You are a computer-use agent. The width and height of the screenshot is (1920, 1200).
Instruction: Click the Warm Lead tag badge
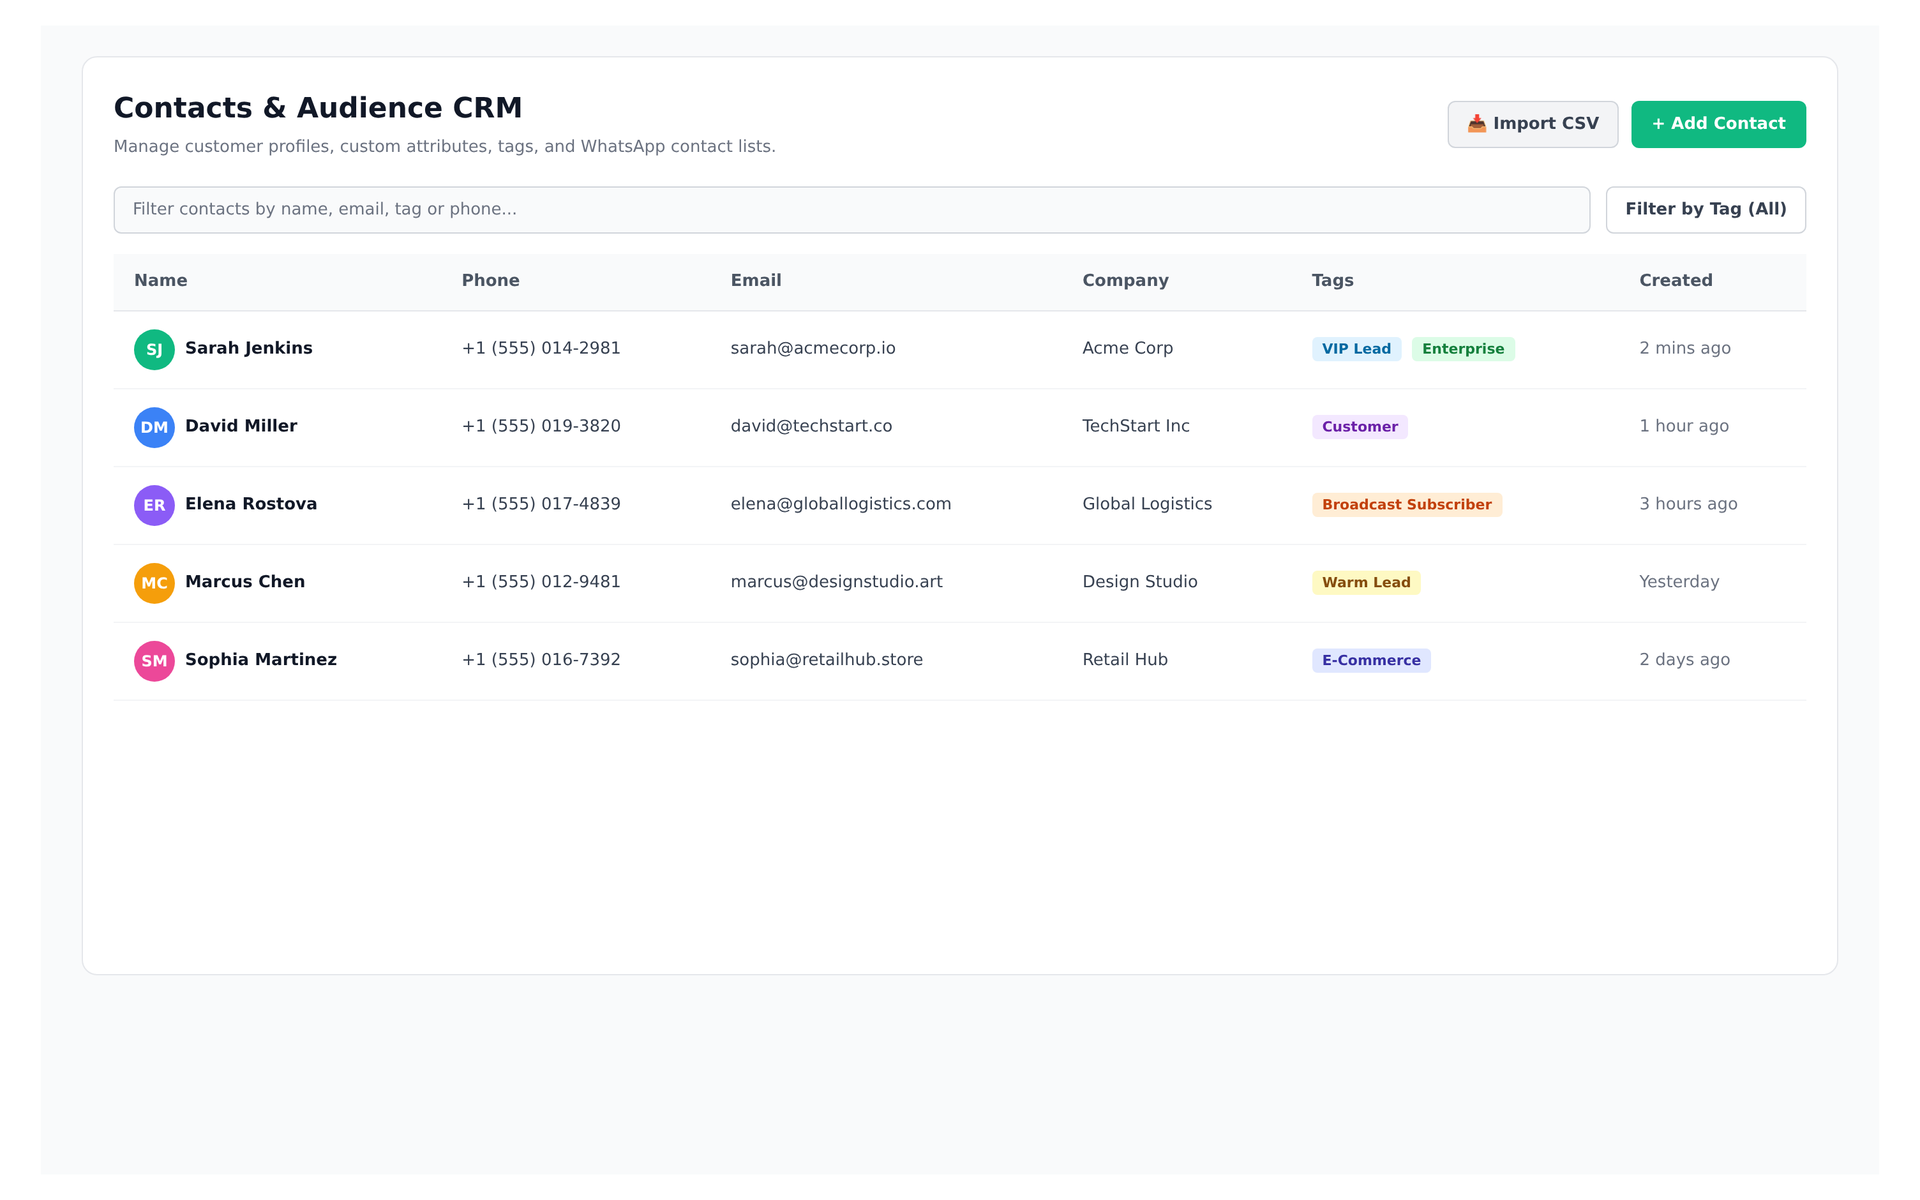coord(1366,583)
